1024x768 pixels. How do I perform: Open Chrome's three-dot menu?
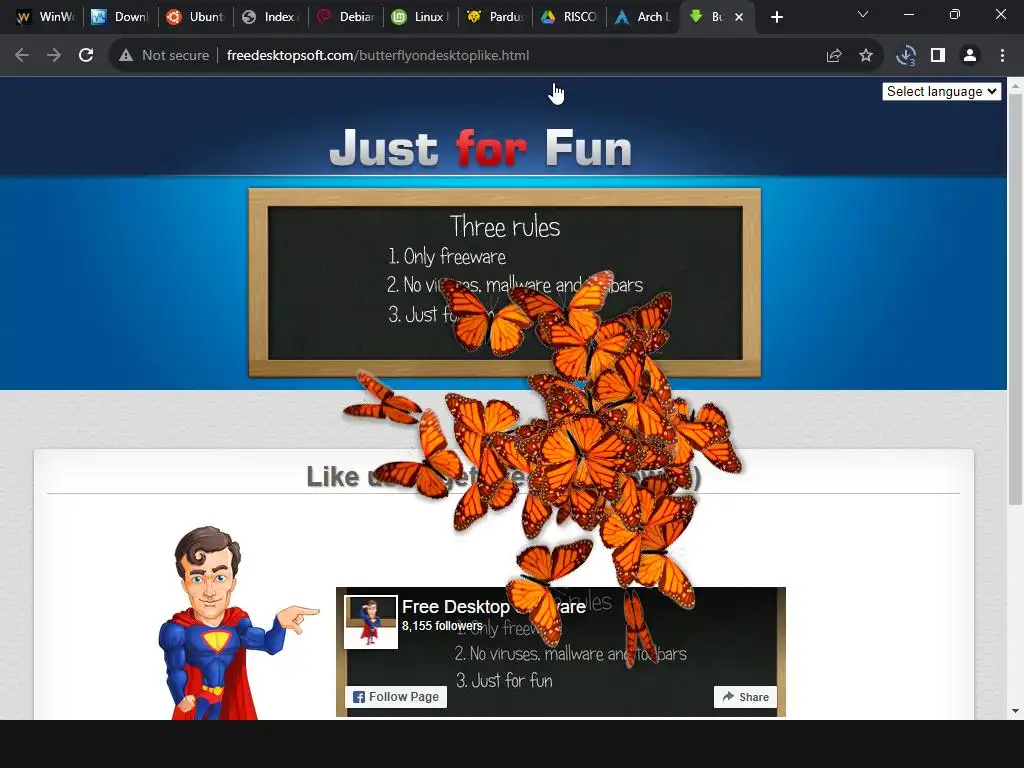[x=1002, y=56]
